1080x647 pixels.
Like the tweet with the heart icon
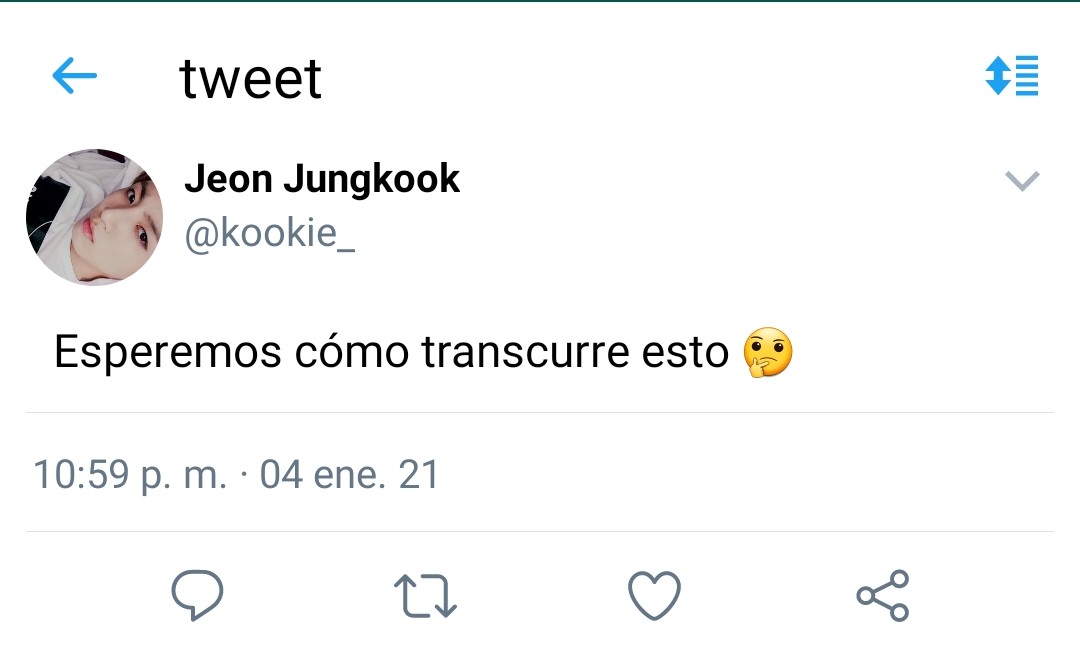(x=654, y=596)
